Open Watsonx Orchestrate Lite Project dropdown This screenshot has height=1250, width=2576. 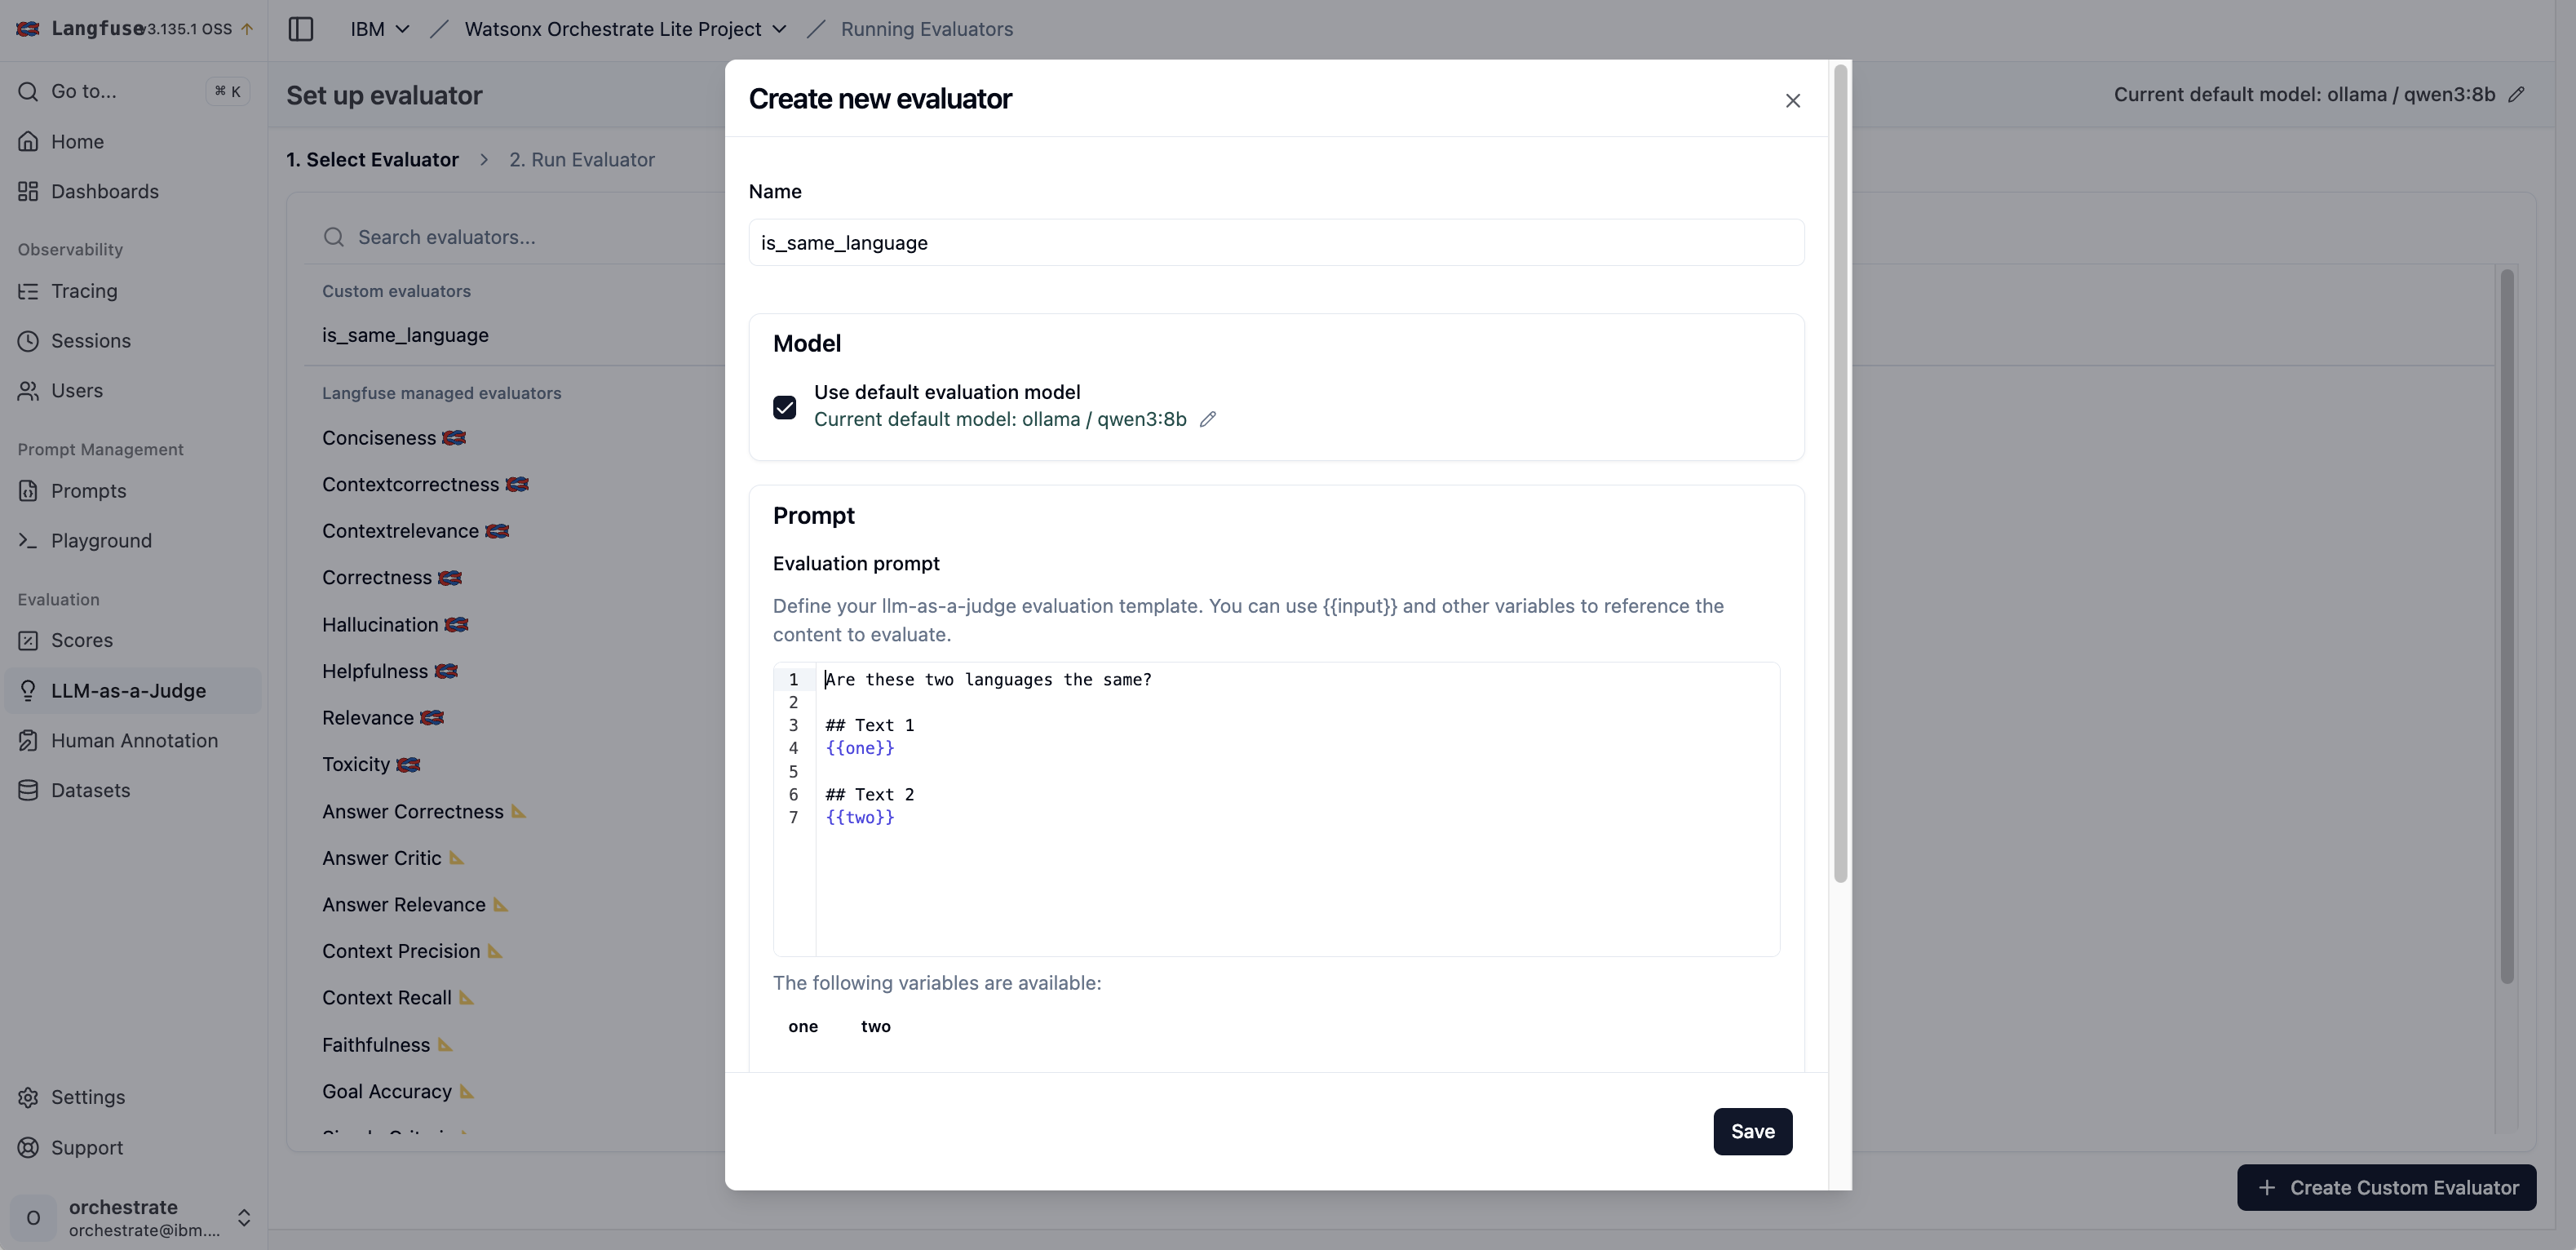coord(625,29)
